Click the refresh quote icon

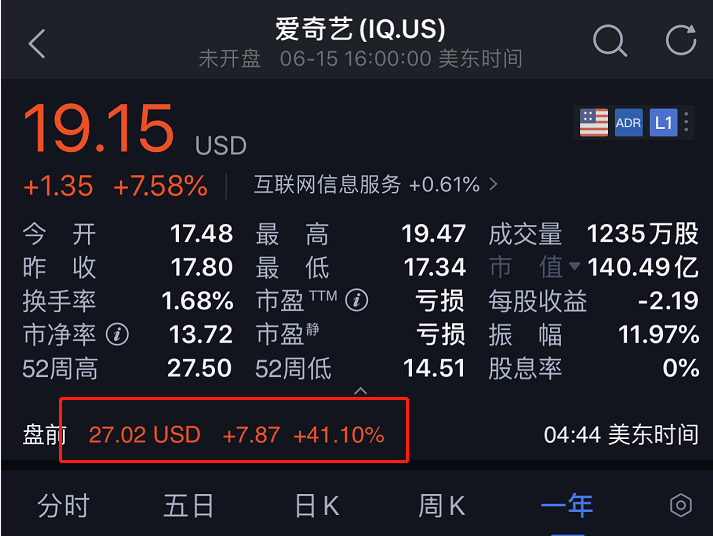[681, 41]
